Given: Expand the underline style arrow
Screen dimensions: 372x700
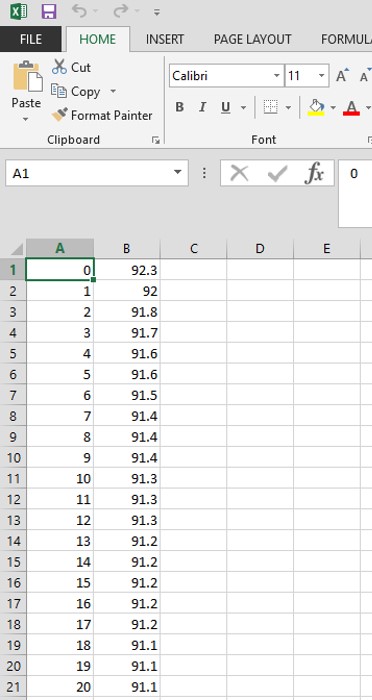Looking at the screenshot, I should [243, 108].
